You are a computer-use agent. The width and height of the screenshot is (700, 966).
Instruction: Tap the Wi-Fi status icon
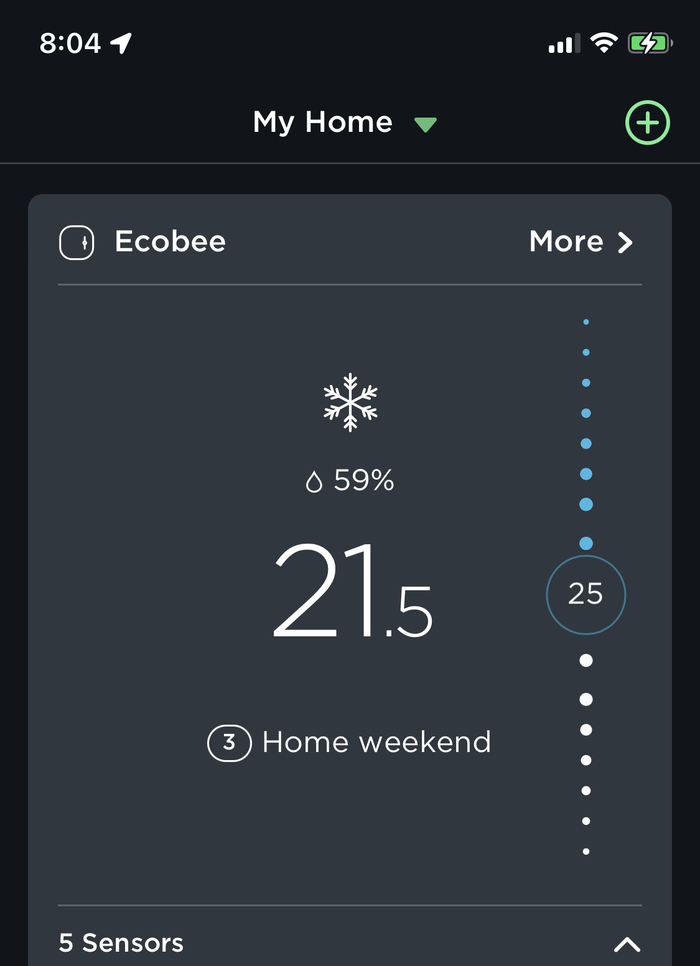pyautogui.click(x=603, y=43)
